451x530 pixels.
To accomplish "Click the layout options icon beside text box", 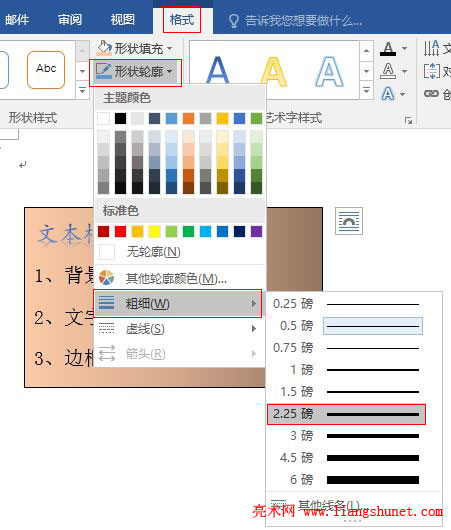I will 349,221.
